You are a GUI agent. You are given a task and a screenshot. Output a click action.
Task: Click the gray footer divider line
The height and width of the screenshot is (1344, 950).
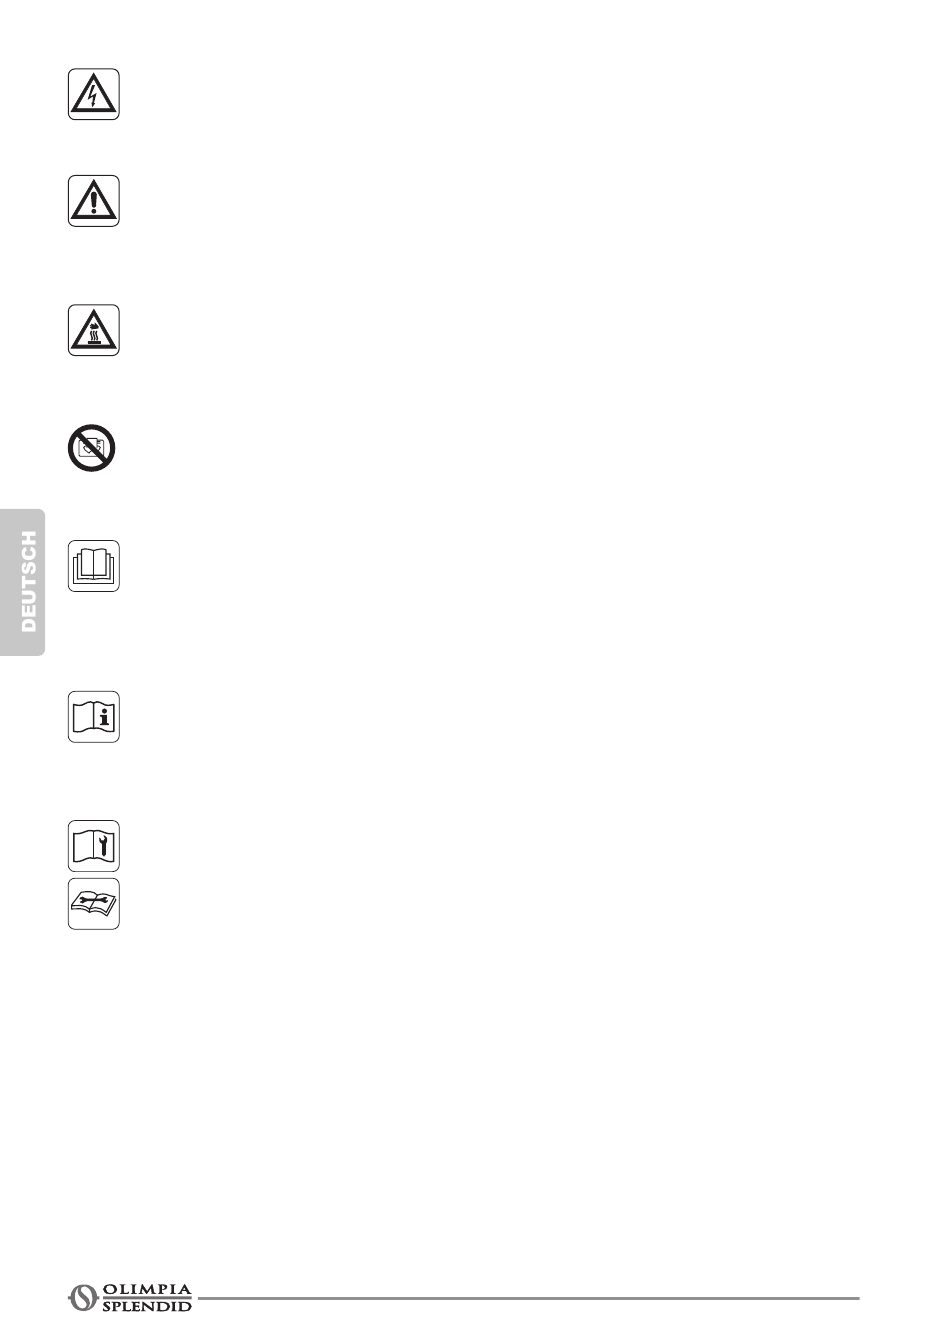pyautogui.click(x=528, y=1299)
